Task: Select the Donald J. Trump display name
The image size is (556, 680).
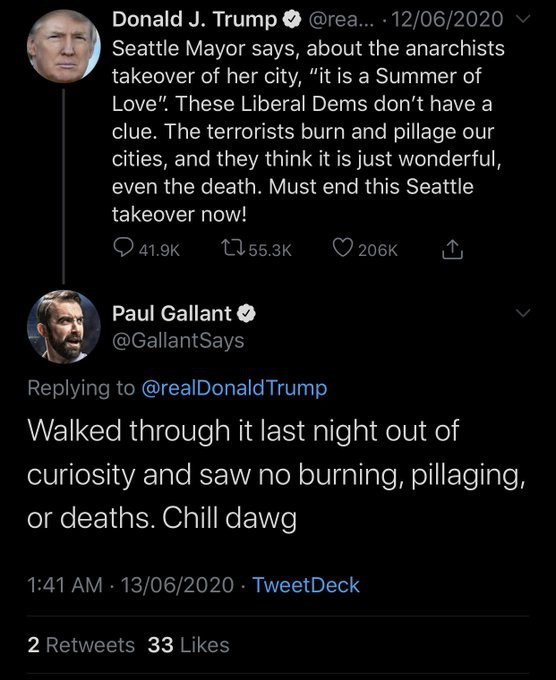Action: (194, 20)
